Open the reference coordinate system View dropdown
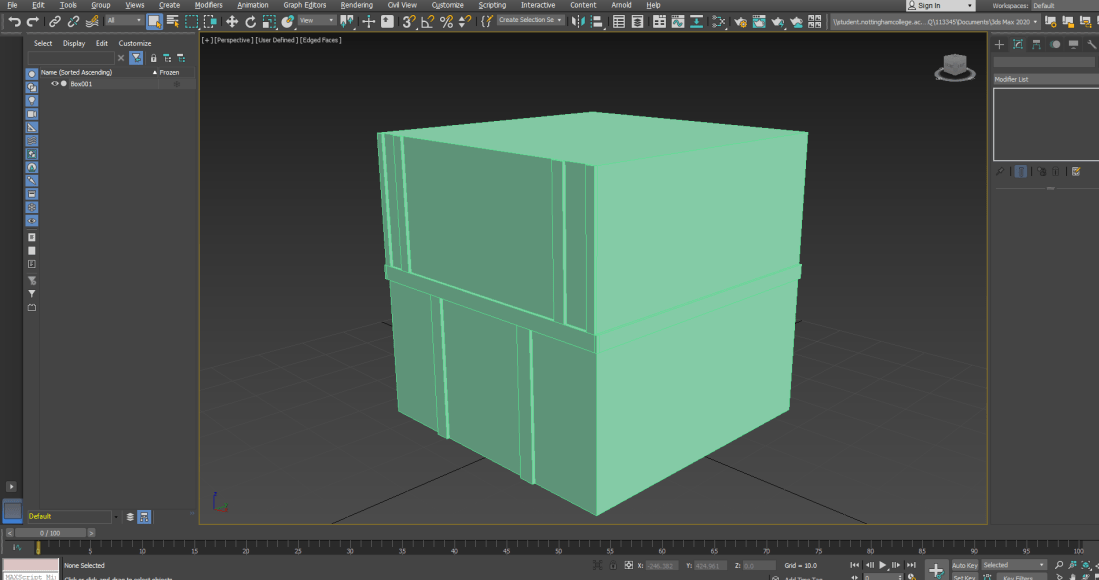 click(x=317, y=21)
